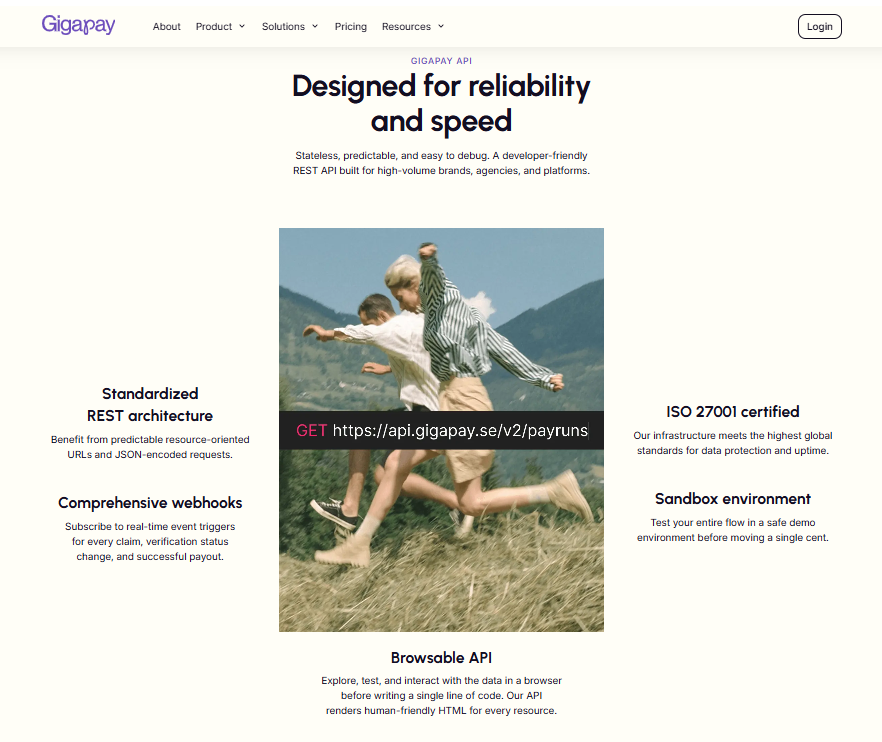The height and width of the screenshot is (742, 882).
Task: Expand the Product dropdown chevron
Action: [x=242, y=26]
